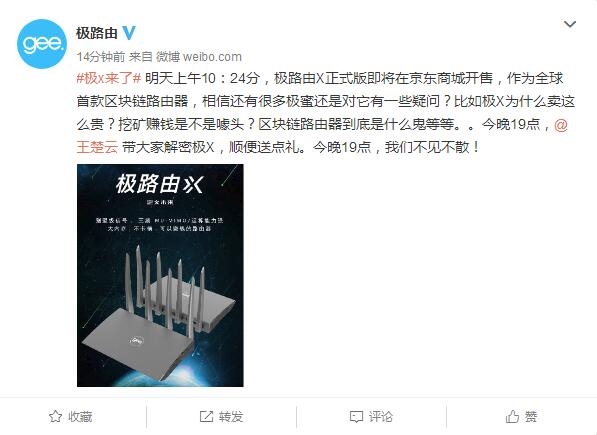
Task: Click the comment speech bubble icon
Action: pyautogui.click(x=356, y=417)
